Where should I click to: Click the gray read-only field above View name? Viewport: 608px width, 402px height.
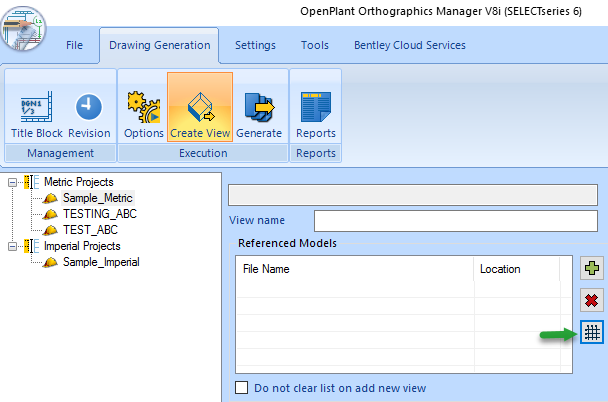click(x=413, y=195)
